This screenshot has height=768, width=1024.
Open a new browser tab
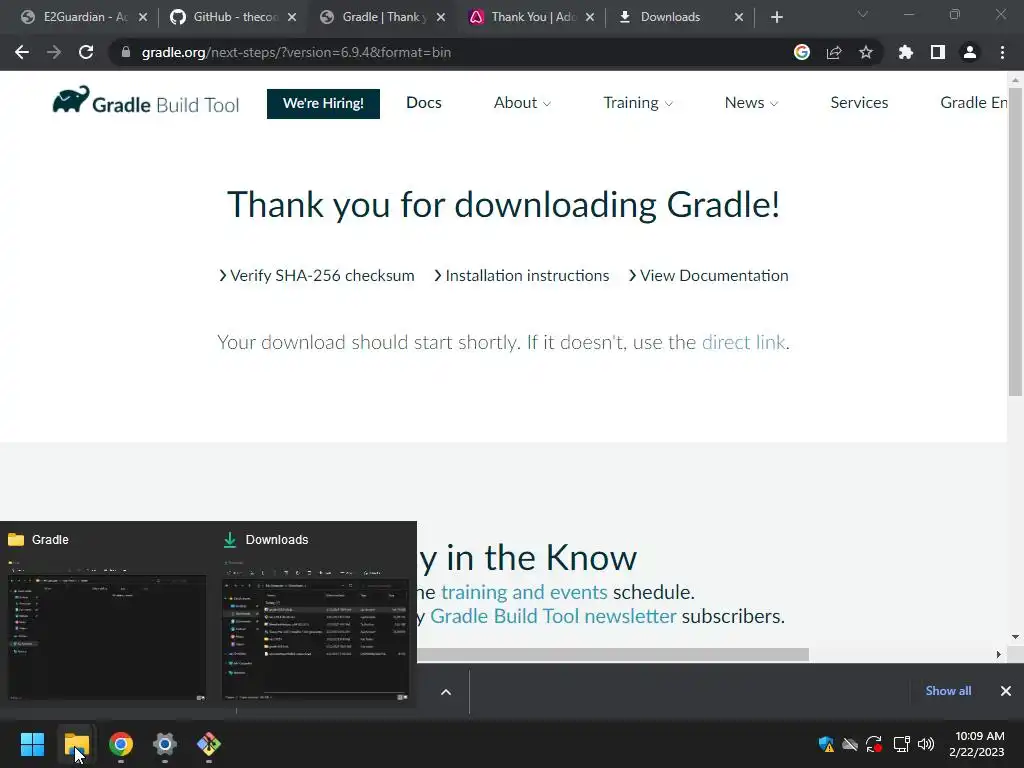(x=776, y=17)
